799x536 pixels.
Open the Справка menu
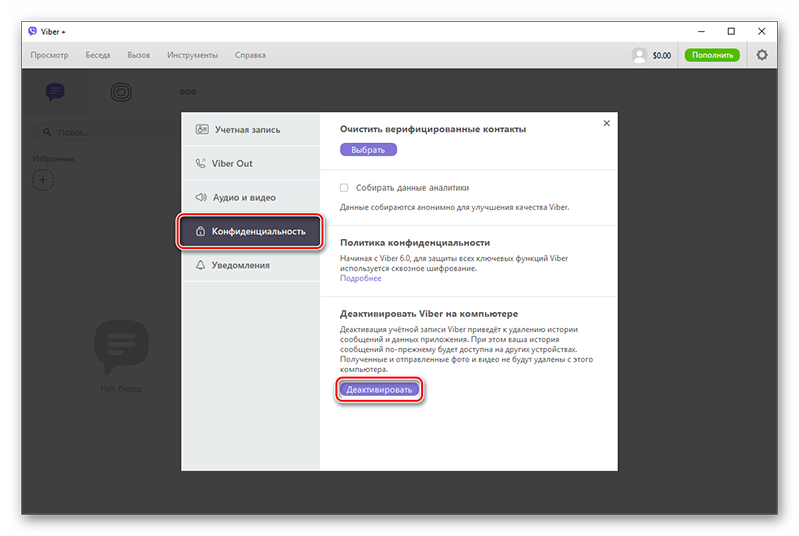[x=250, y=55]
